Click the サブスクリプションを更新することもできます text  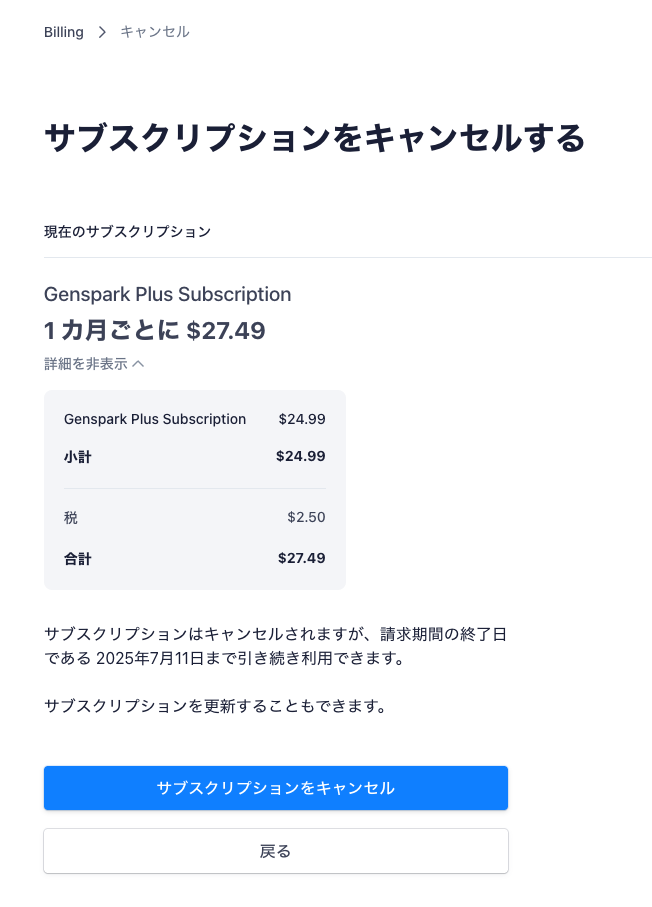215,706
